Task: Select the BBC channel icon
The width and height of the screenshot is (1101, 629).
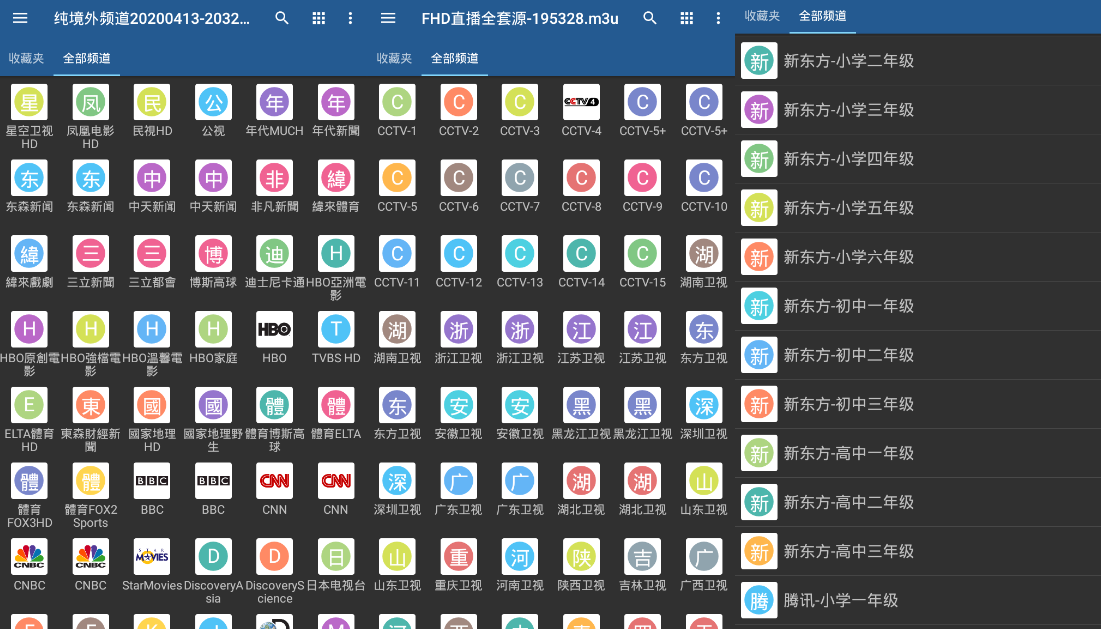Action: click(x=151, y=481)
